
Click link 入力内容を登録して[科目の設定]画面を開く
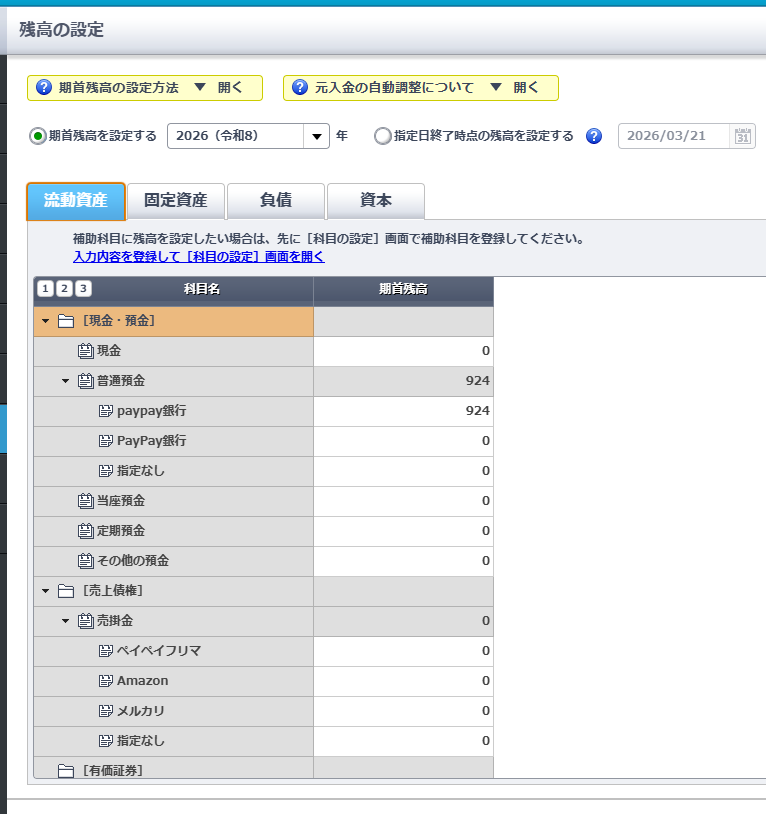click(x=199, y=257)
